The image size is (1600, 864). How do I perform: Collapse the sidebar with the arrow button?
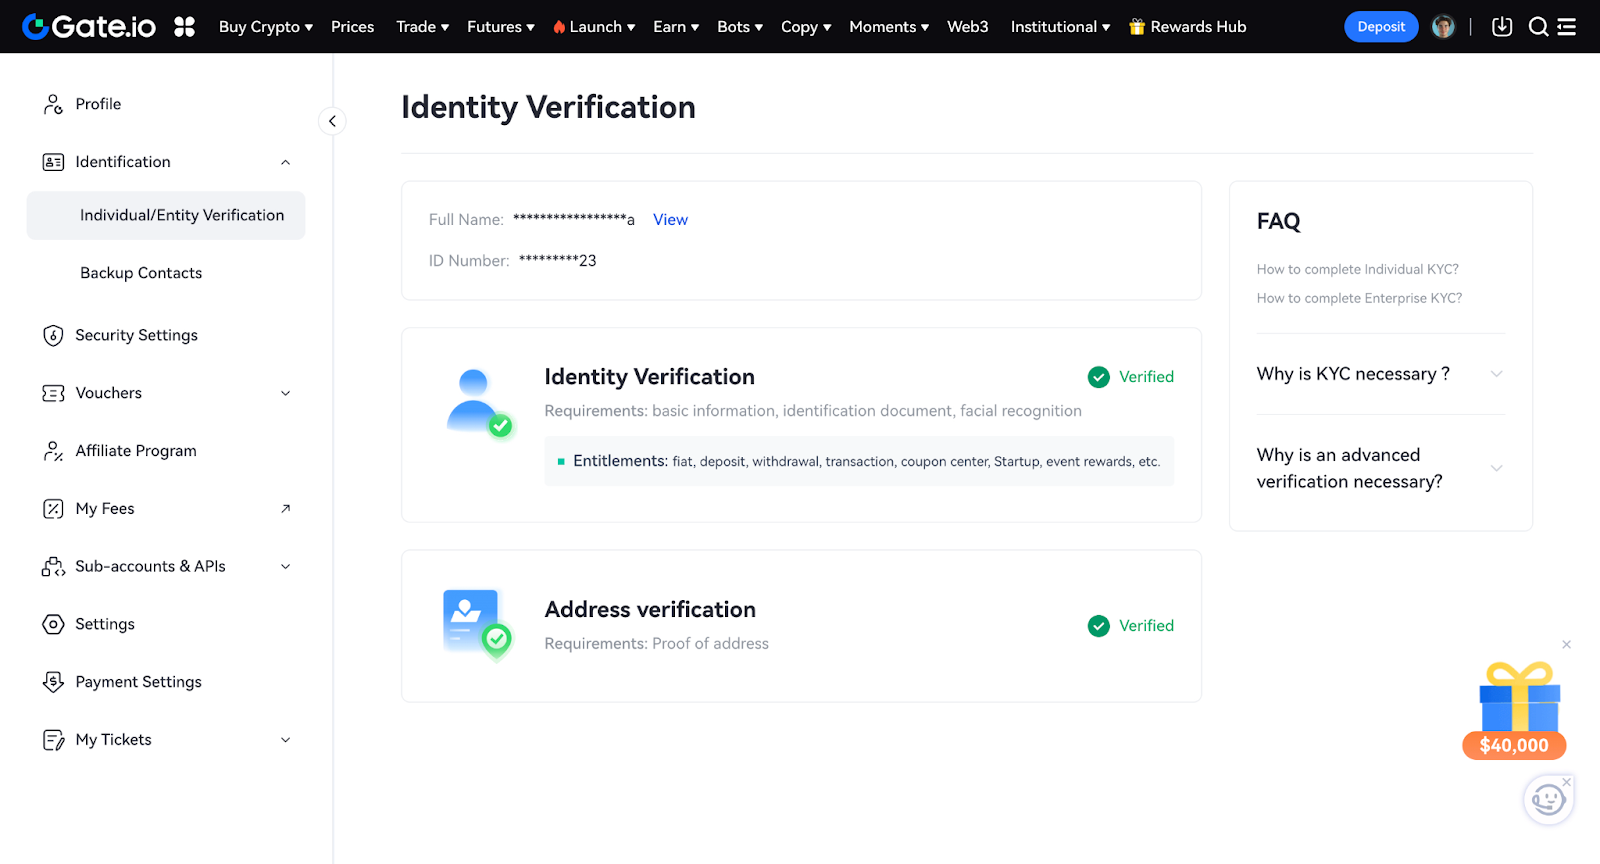(x=332, y=121)
